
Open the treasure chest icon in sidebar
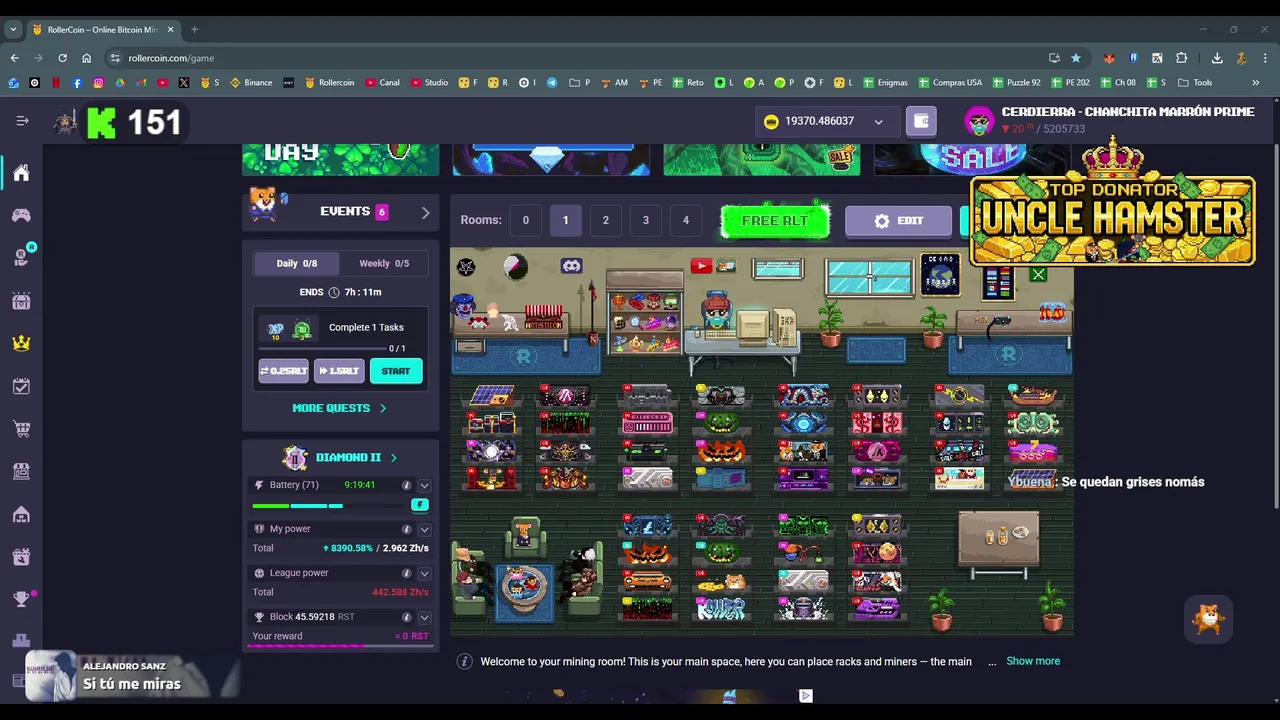coord(21,301)
